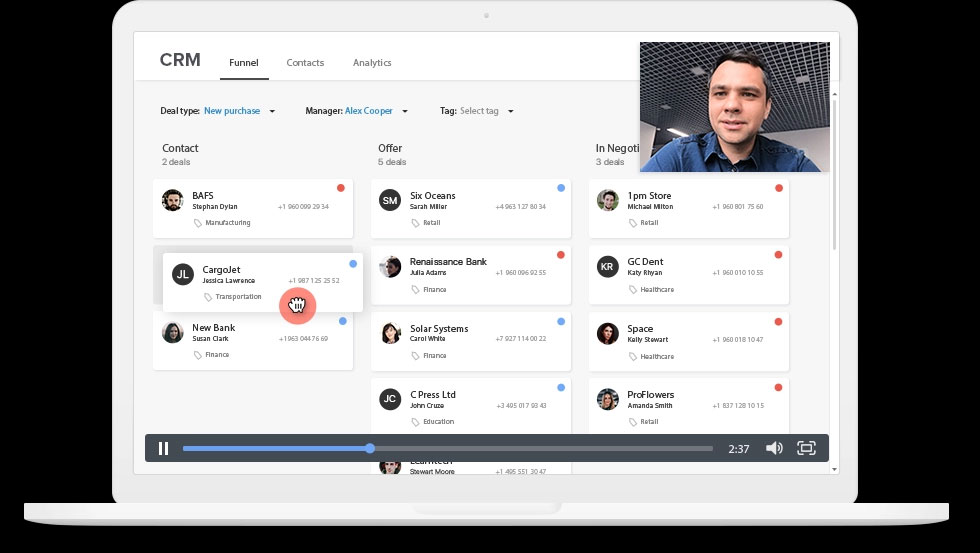Click the BAFS red status dot
The width and height of the screenshot is (980, 553).
pyautogui.click(x=341, y=188)
